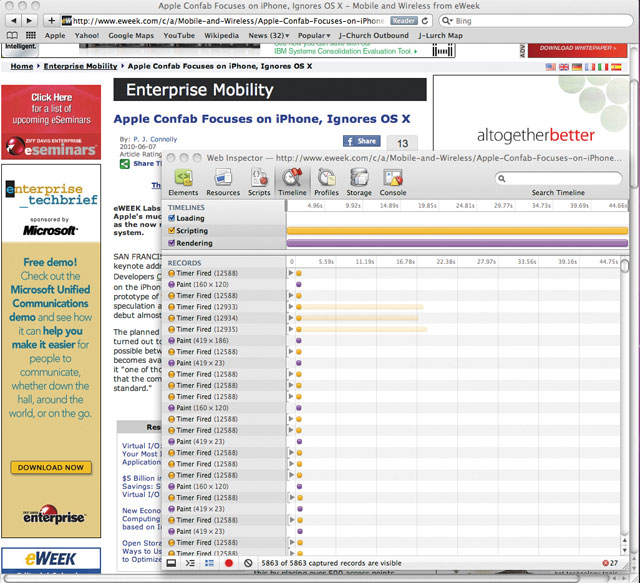
Task: Click the Rendering timeline purple bar
Action: [457, 243]
